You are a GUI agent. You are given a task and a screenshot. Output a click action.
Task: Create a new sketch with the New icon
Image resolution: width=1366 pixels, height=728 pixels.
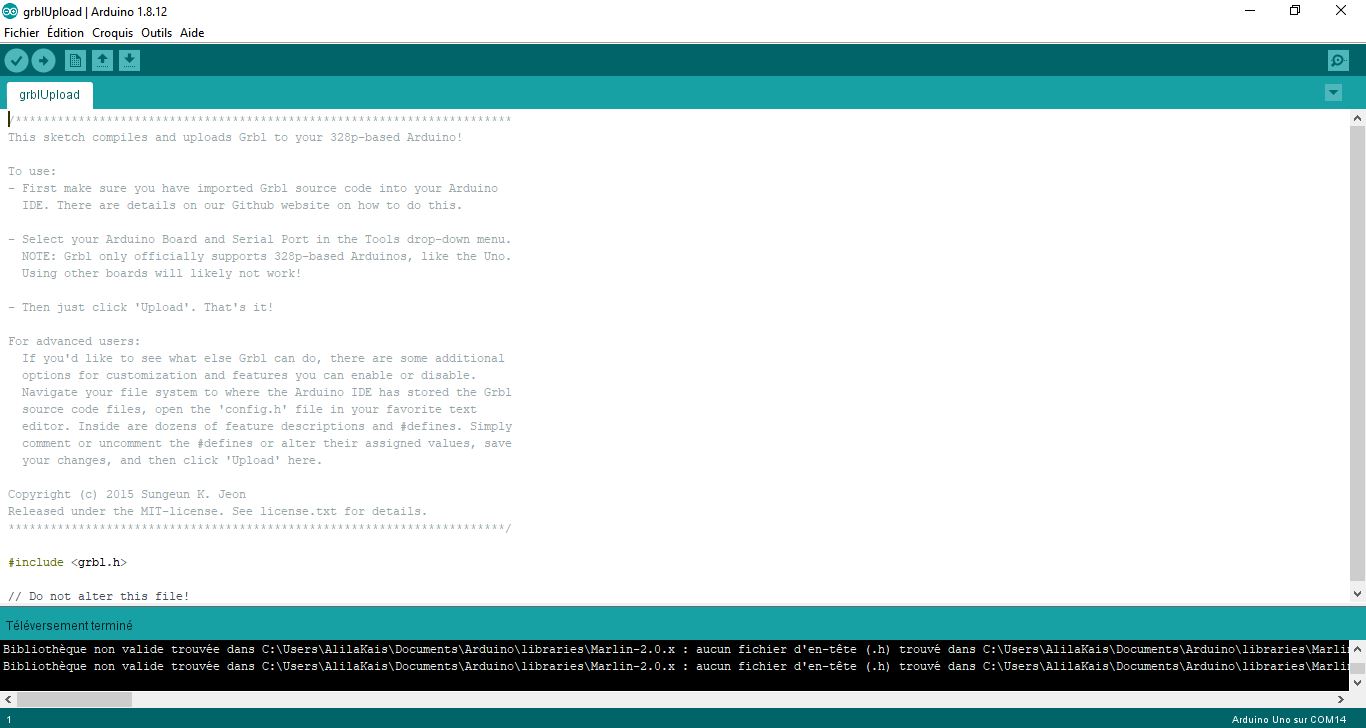pos(75,61)
